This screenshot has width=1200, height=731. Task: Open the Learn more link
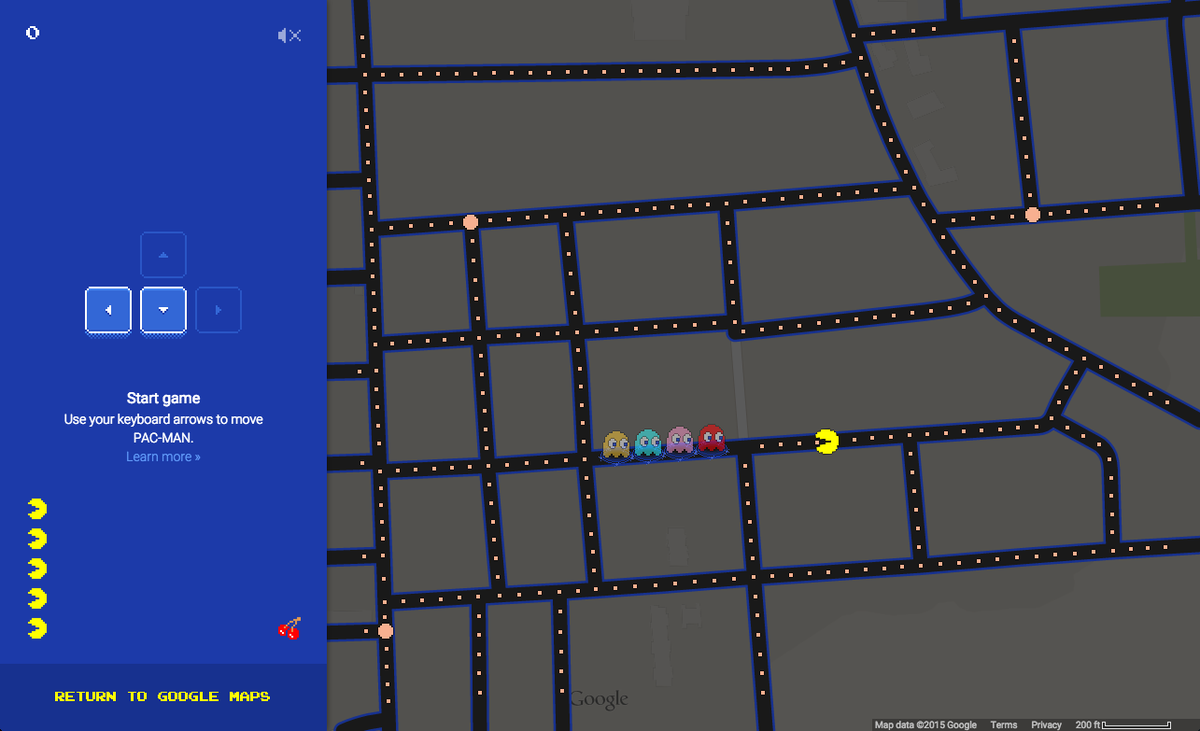point(163,457)
